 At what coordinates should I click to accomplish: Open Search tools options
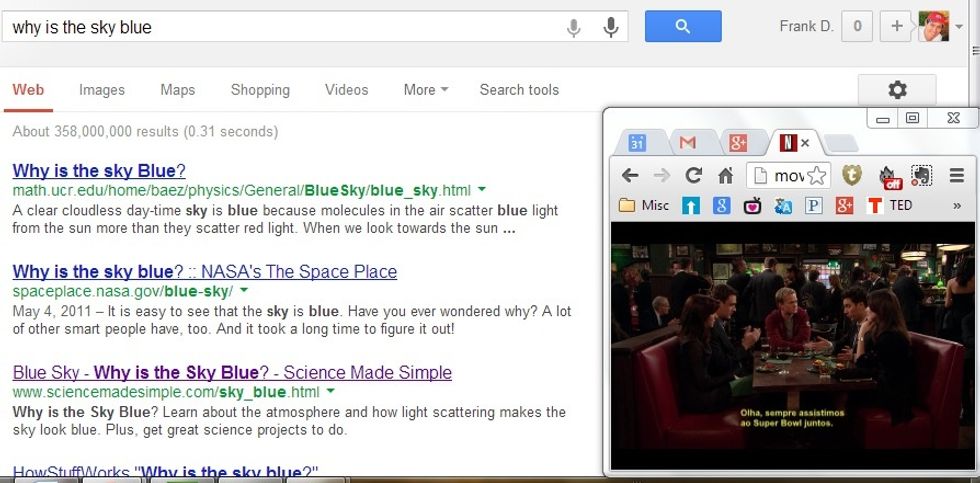point(519,90)
